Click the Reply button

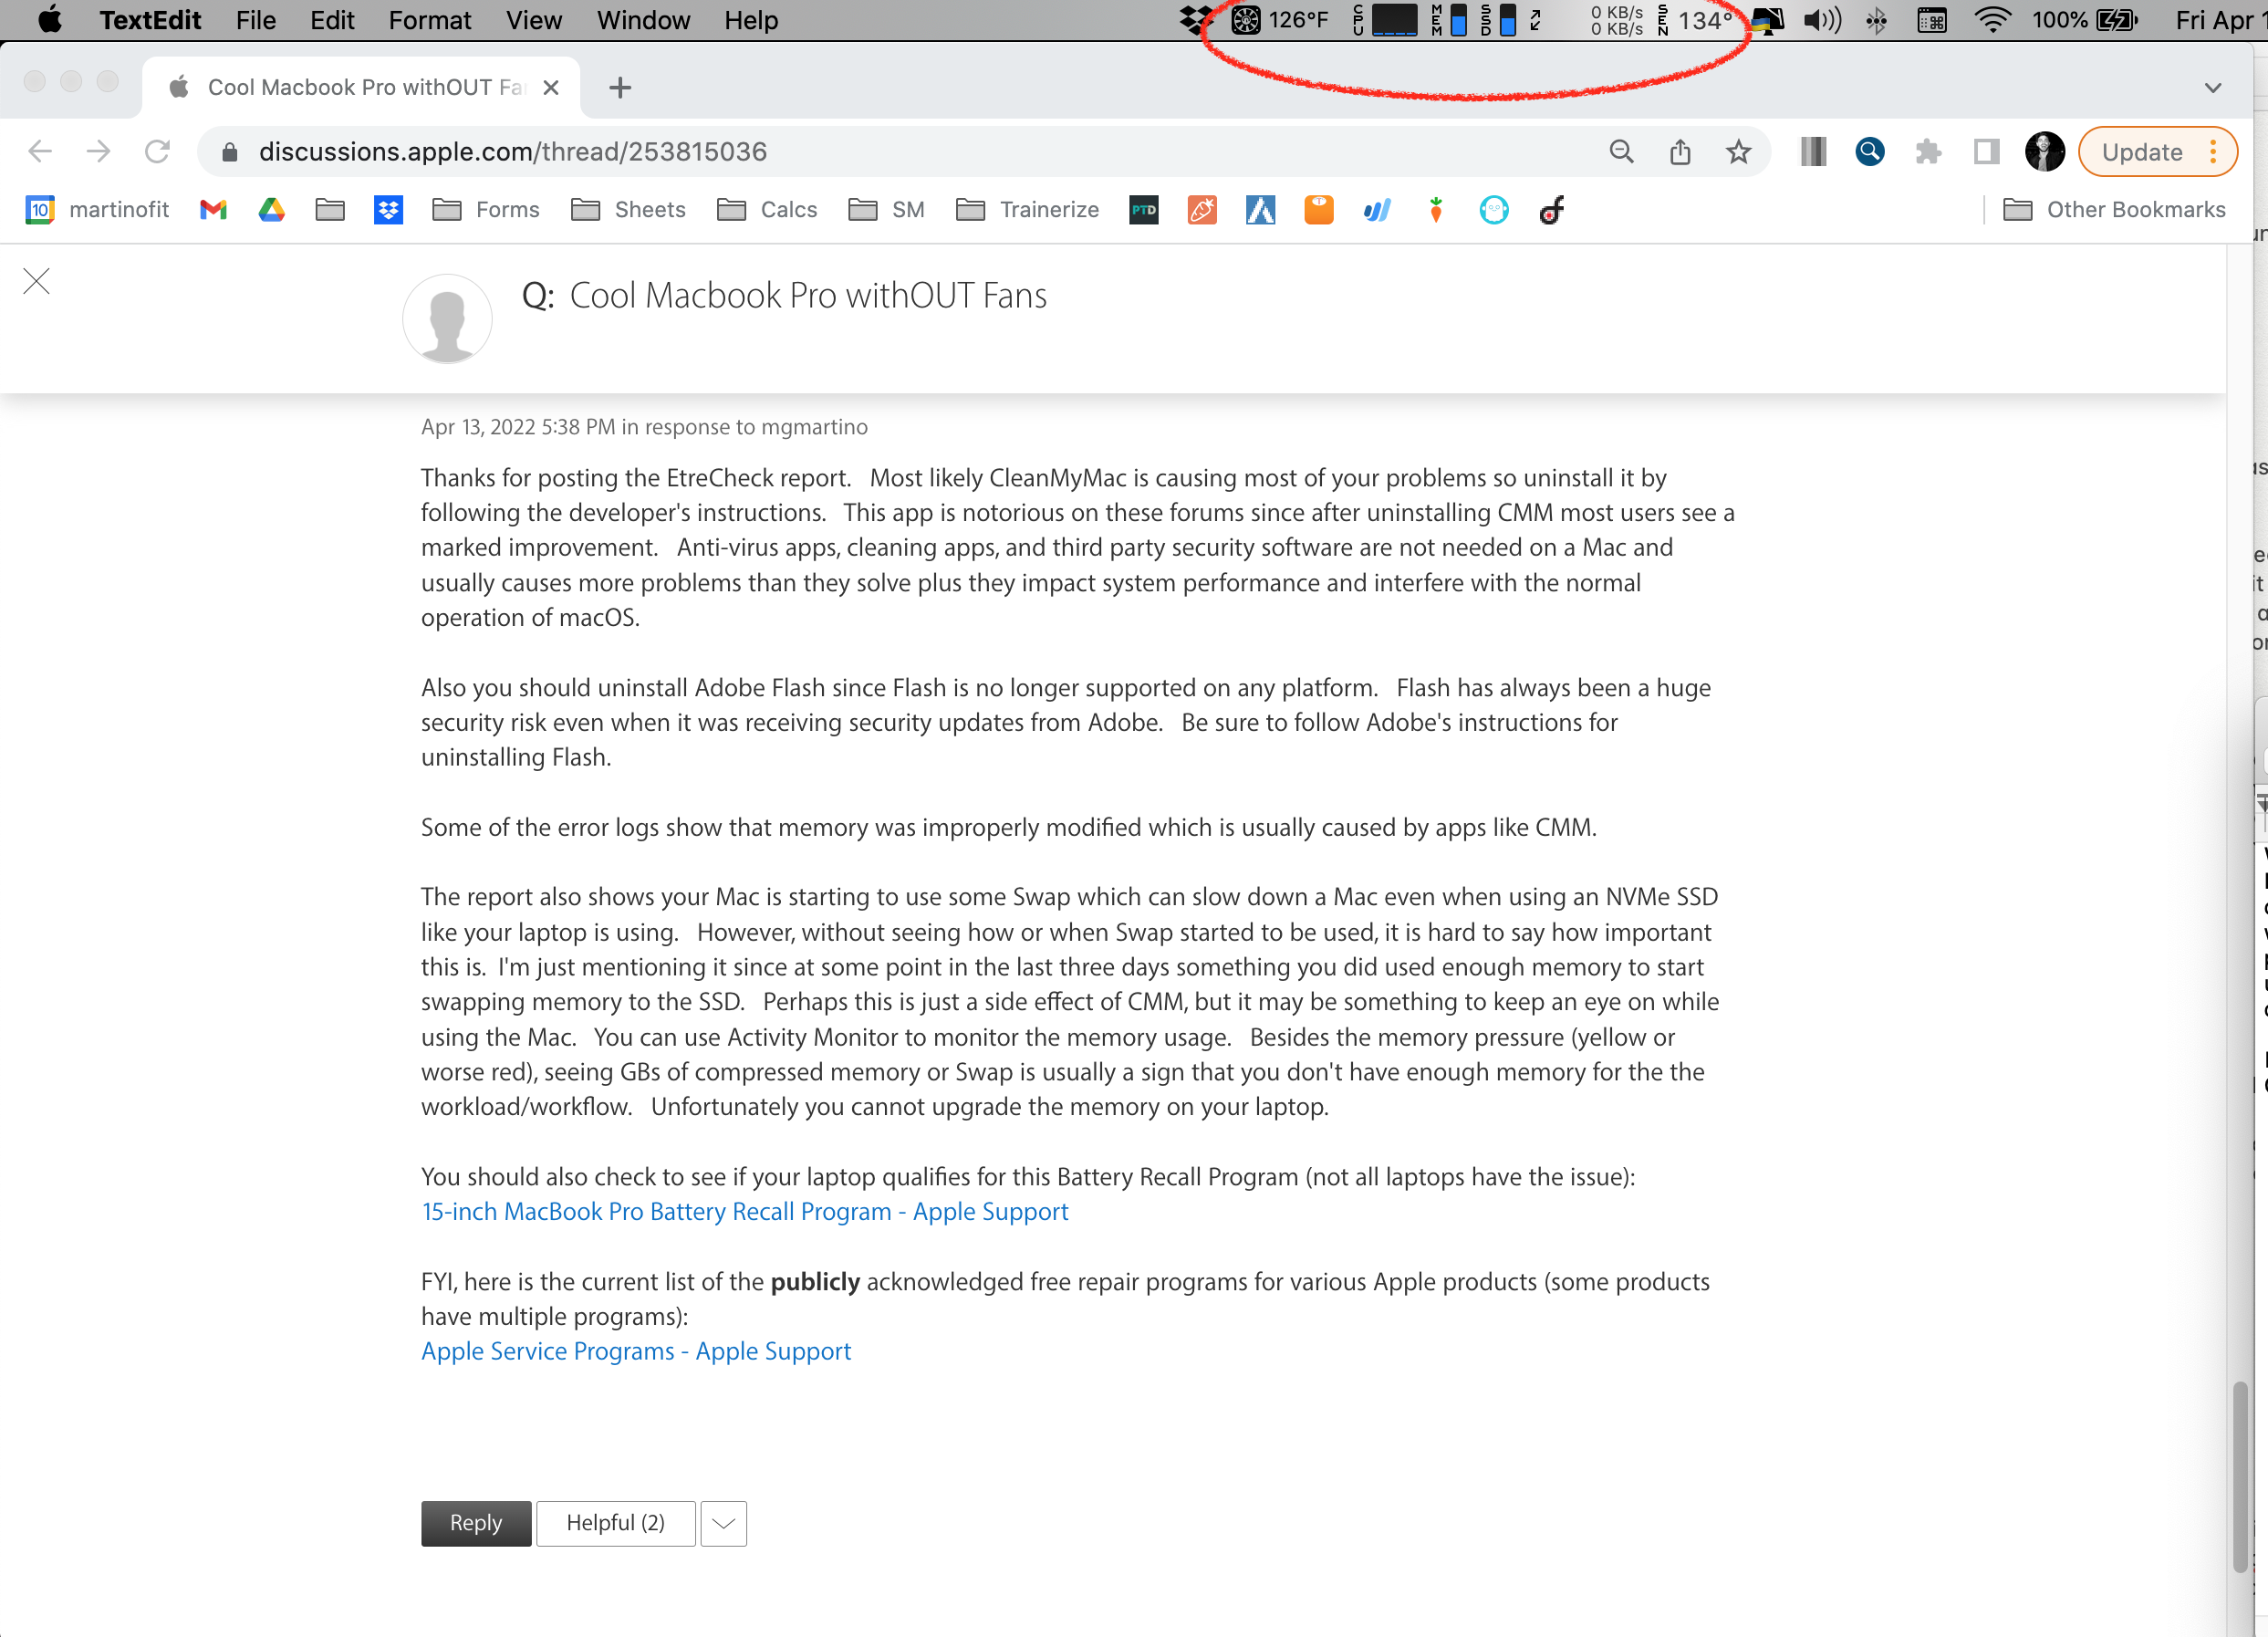[x=476, y=1523]
